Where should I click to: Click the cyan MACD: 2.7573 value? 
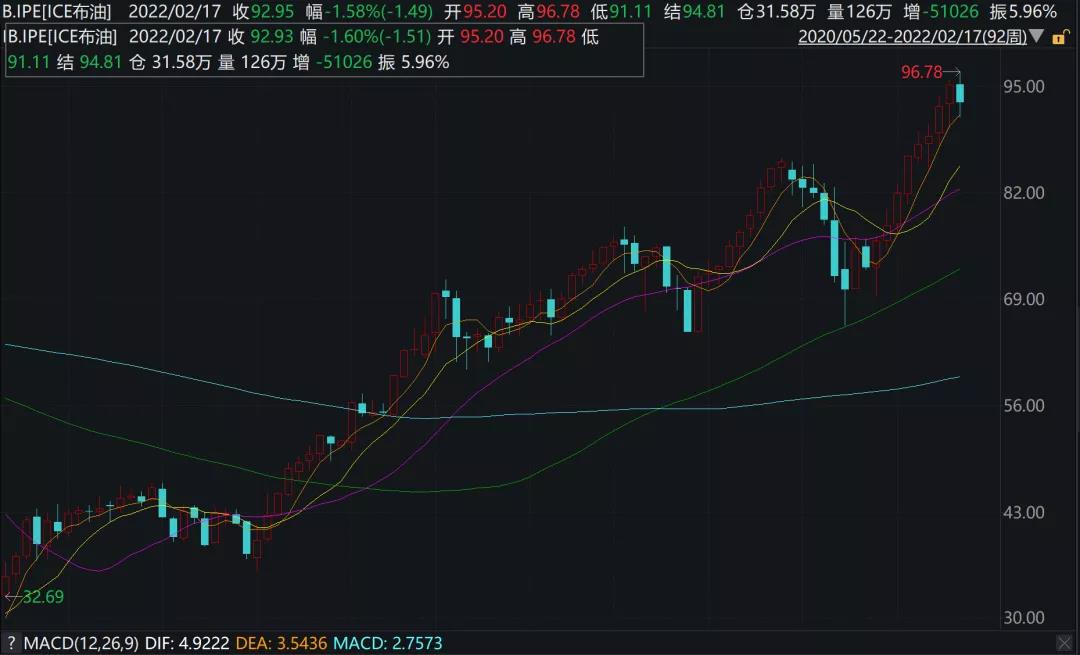pyautogui.click(x=388, y=642)
